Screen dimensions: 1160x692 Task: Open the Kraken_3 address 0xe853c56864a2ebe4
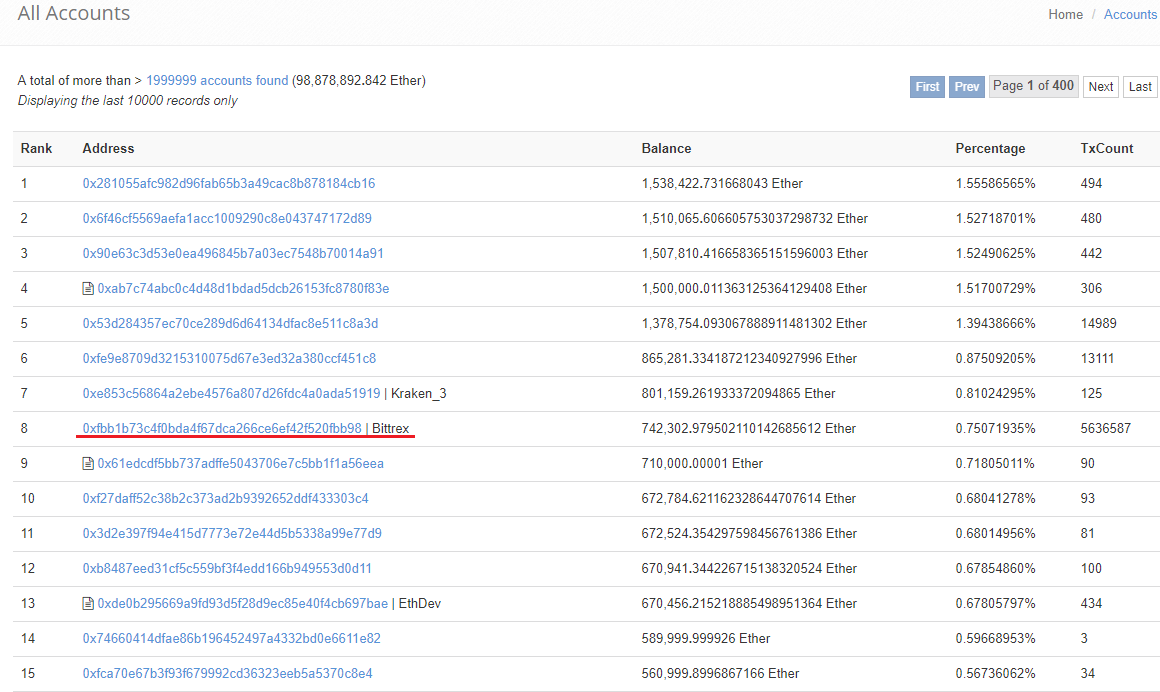coord(232,394)
